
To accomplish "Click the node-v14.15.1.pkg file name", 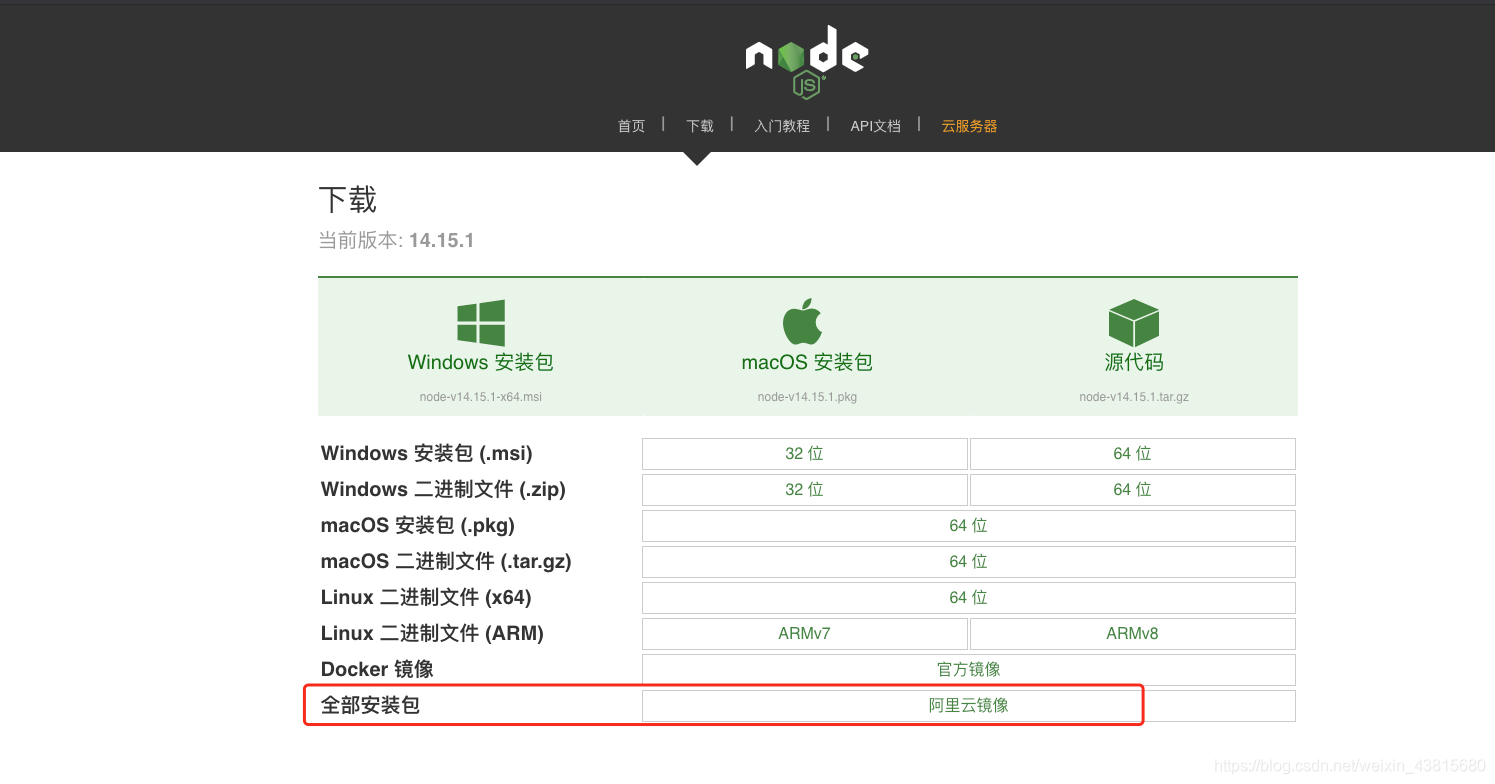I will [x=807, y=397].
